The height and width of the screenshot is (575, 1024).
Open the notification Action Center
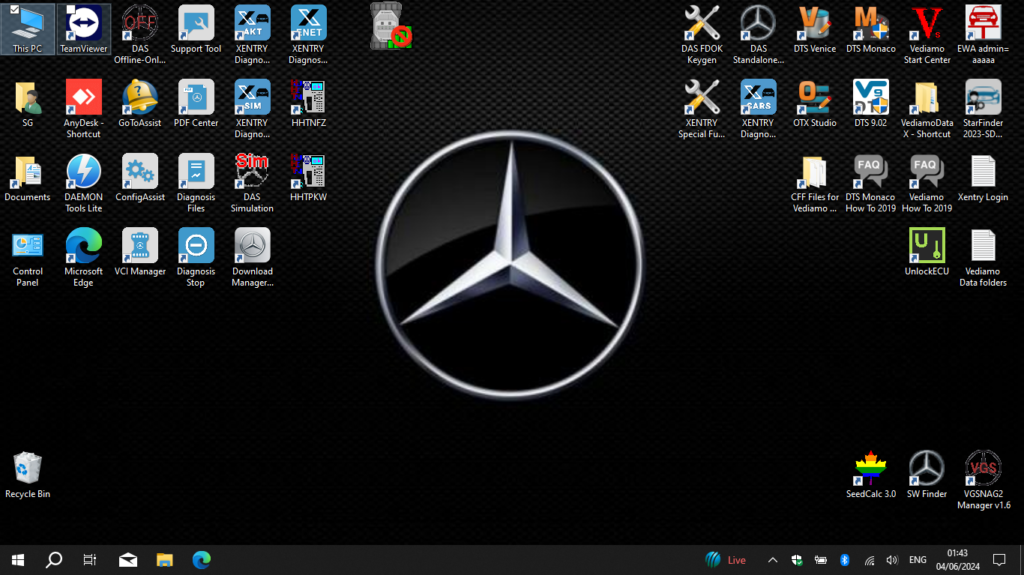click(998, 560)
